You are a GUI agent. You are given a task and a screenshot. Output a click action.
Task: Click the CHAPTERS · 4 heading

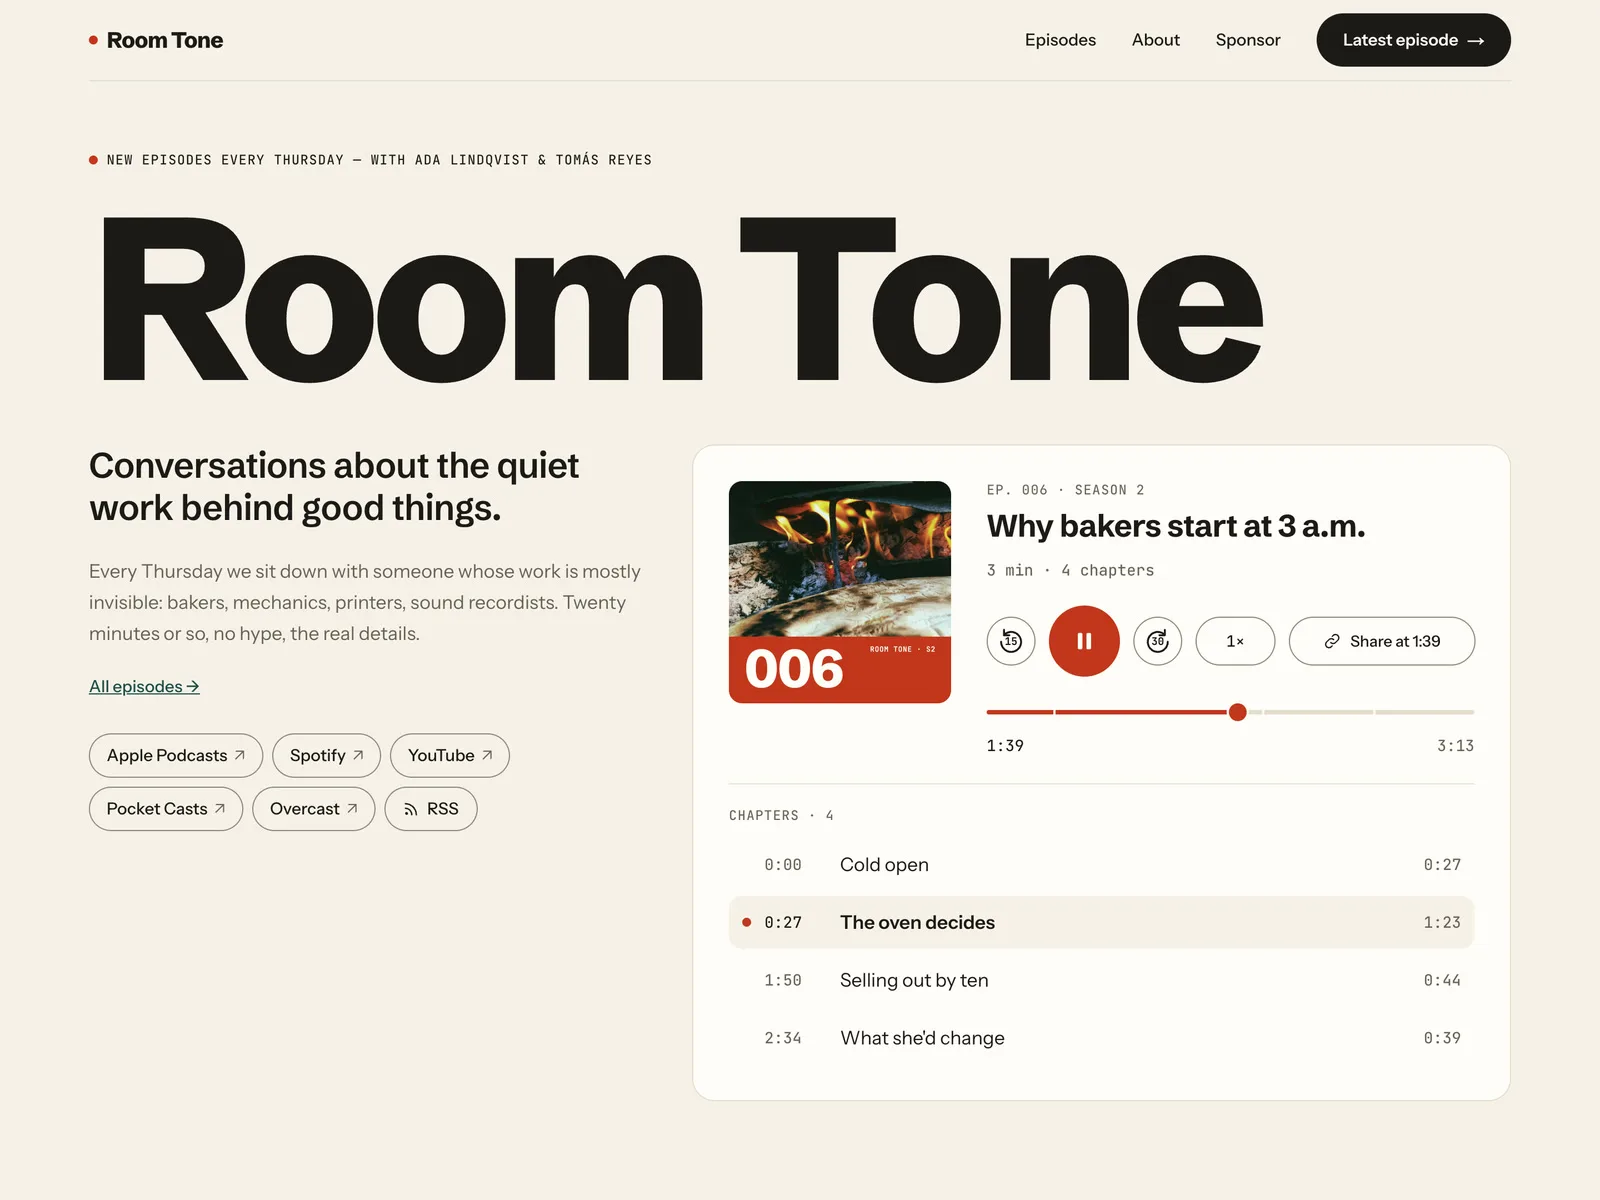(x=781, y=816)
